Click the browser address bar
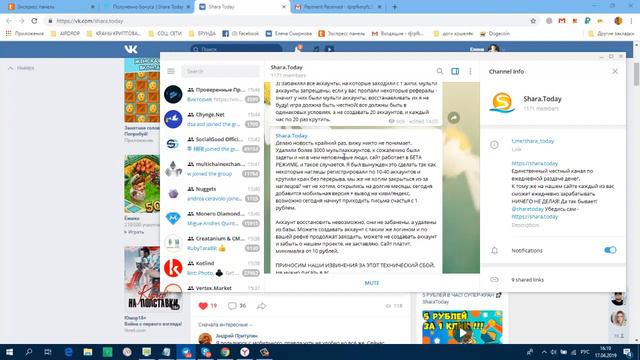 point(286,21)
